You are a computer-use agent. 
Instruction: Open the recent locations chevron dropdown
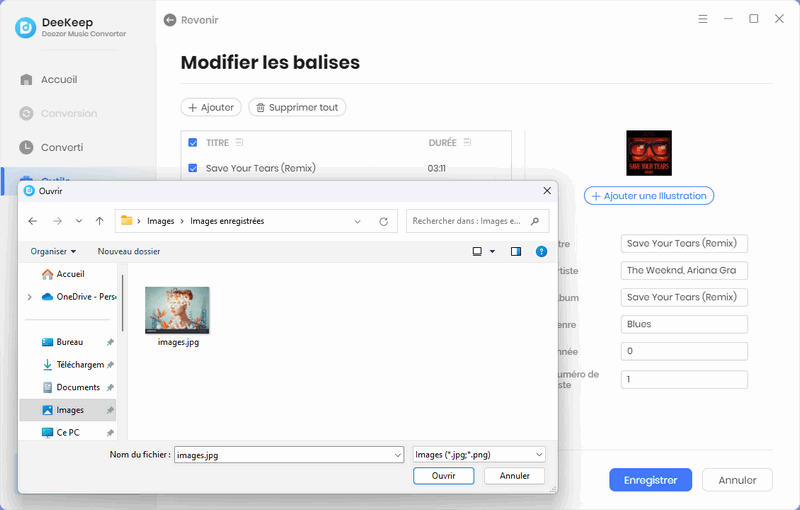[x=79, y=221]
